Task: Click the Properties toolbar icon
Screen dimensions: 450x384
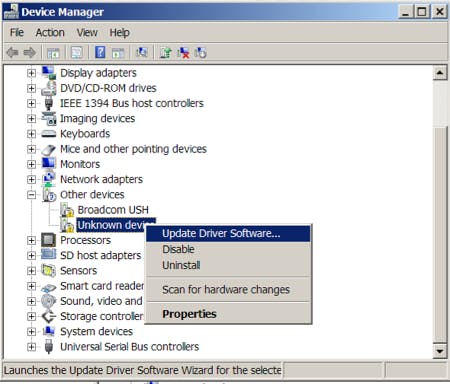Action: [x=77, y=53]
